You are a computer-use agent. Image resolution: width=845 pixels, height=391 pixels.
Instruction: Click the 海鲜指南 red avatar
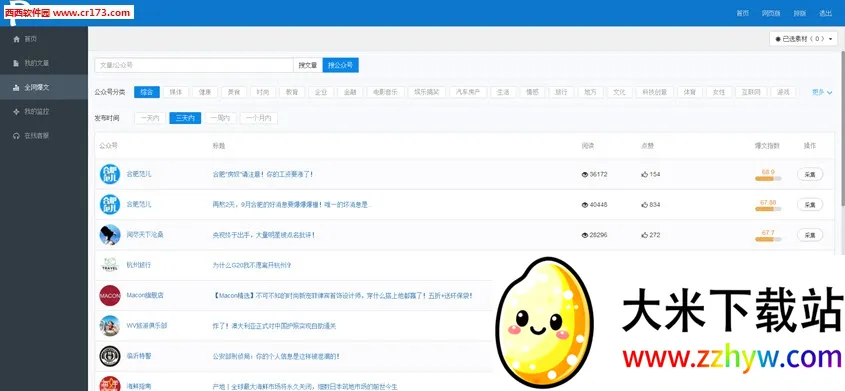[110, 383]
